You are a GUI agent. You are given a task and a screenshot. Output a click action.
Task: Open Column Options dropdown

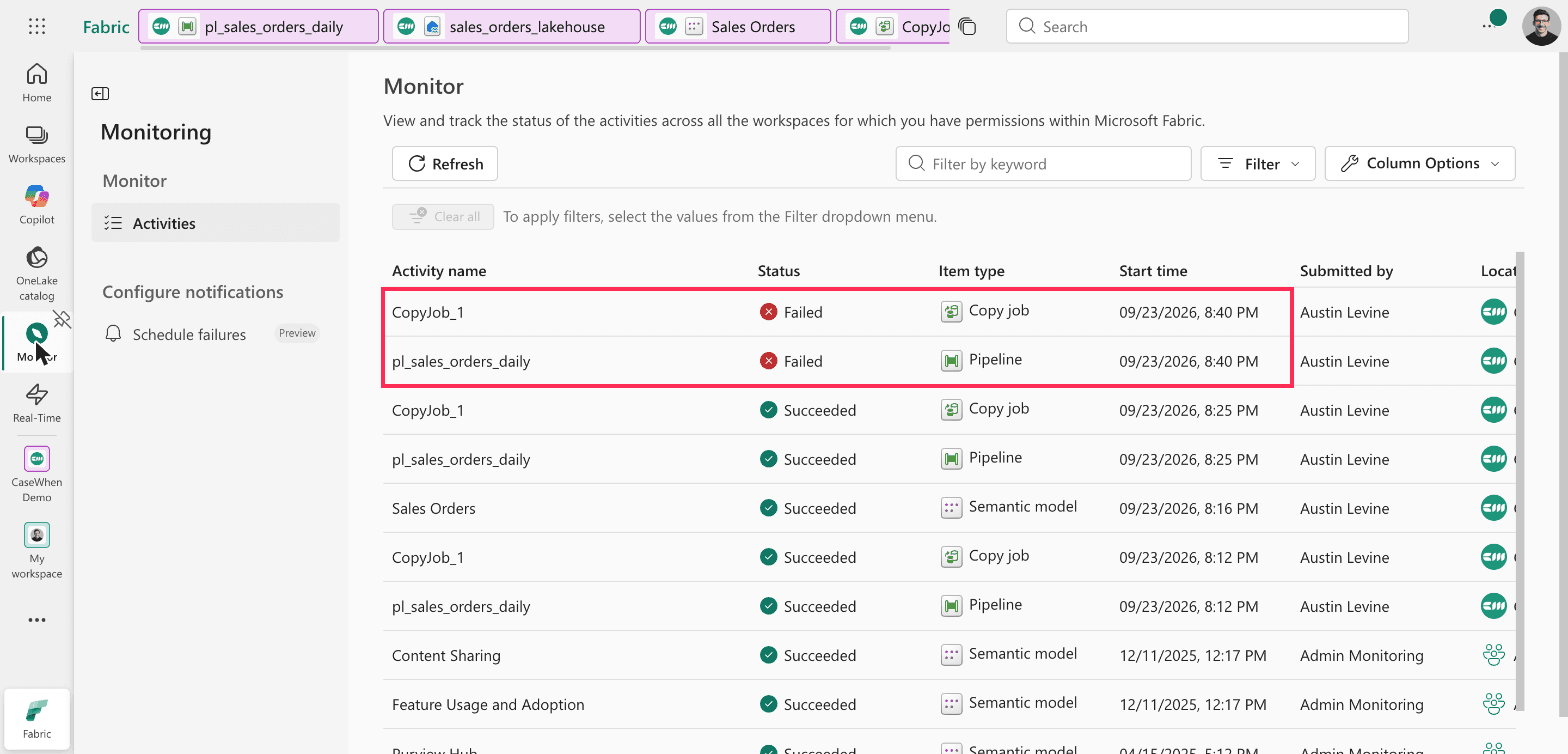point(1420,164)
